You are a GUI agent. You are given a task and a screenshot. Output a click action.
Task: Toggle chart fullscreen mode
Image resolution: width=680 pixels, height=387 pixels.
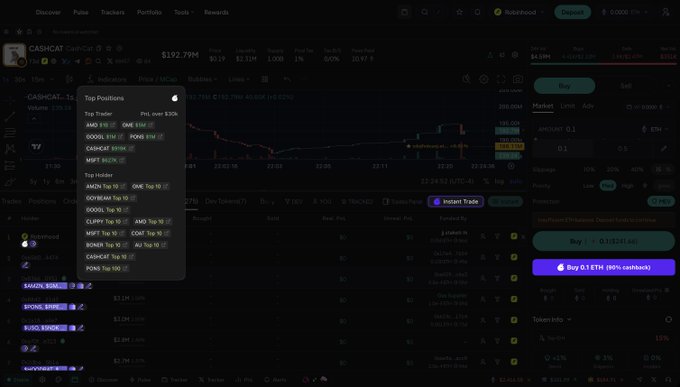pos(501,79)
